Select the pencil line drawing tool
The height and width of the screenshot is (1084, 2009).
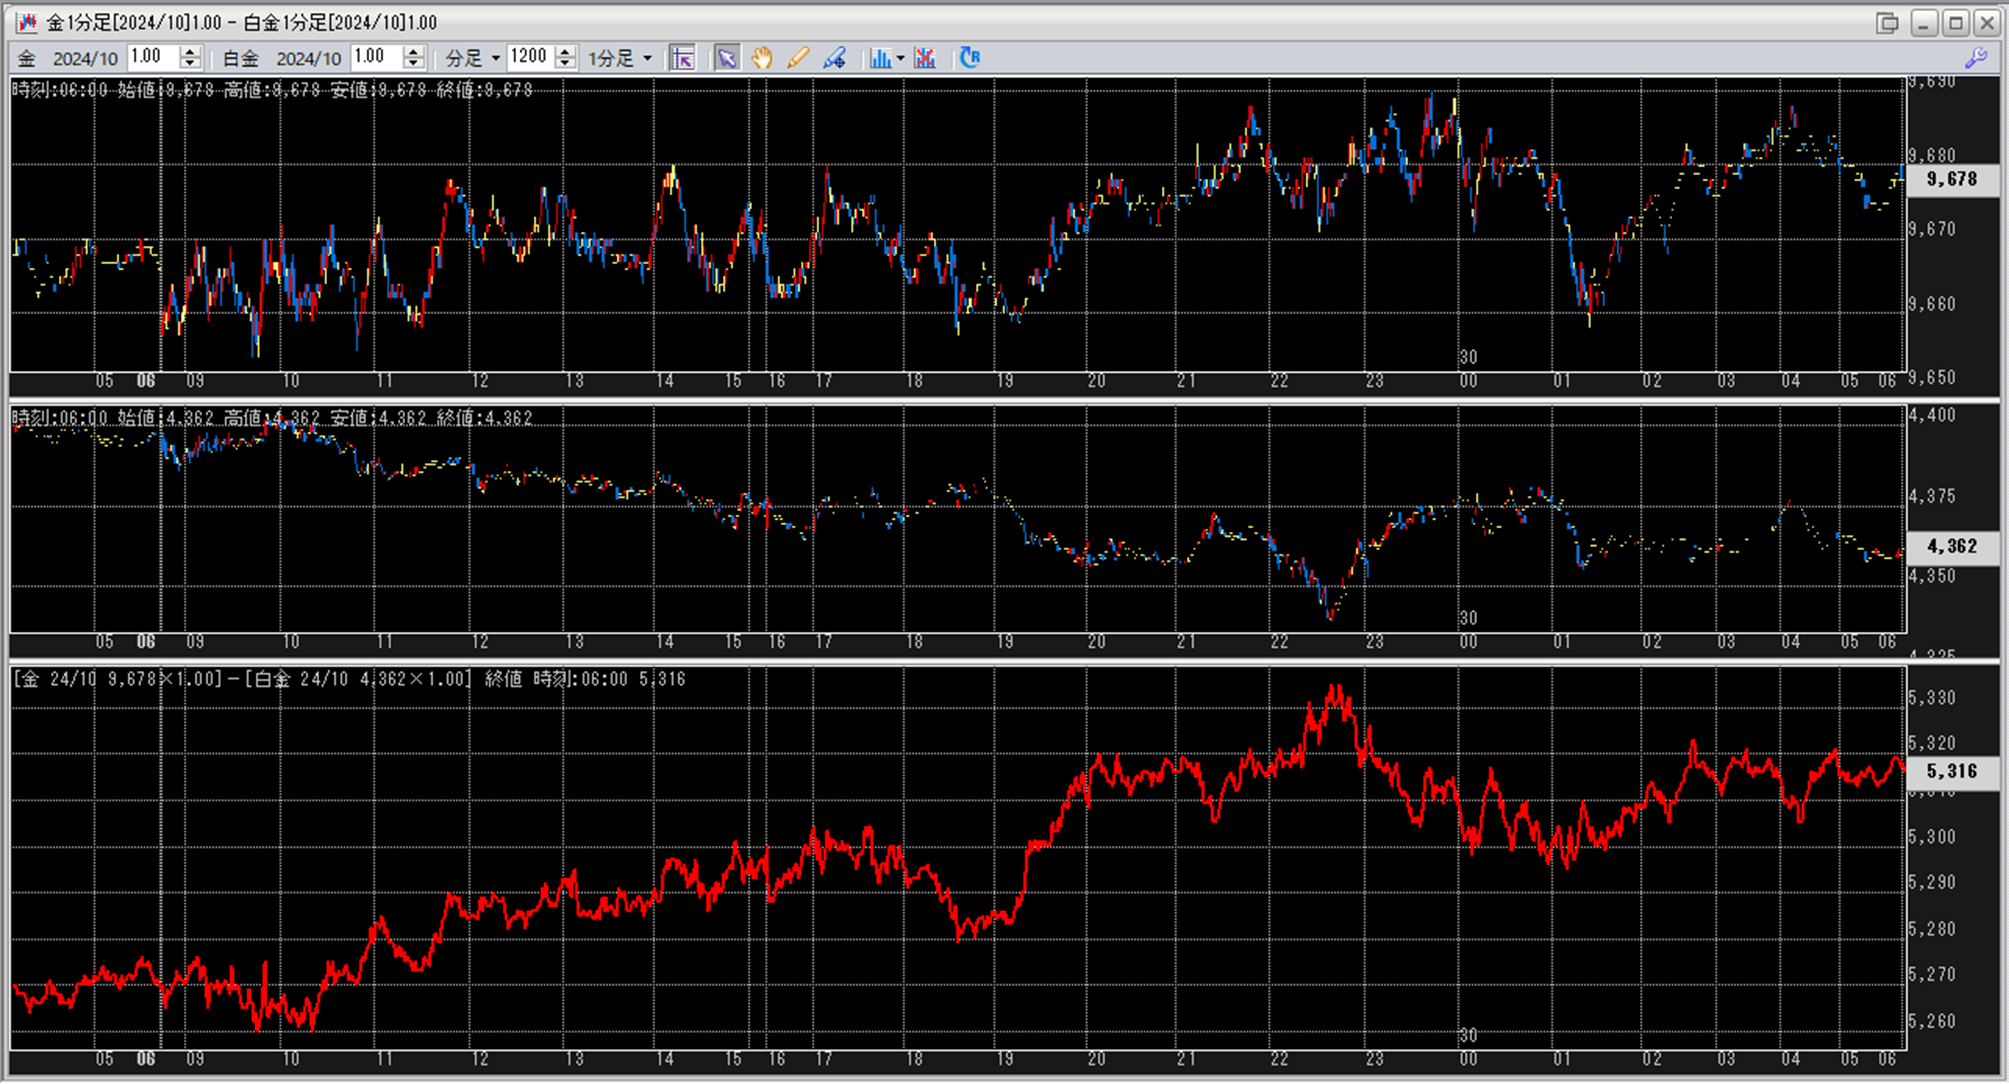point(798,58)
